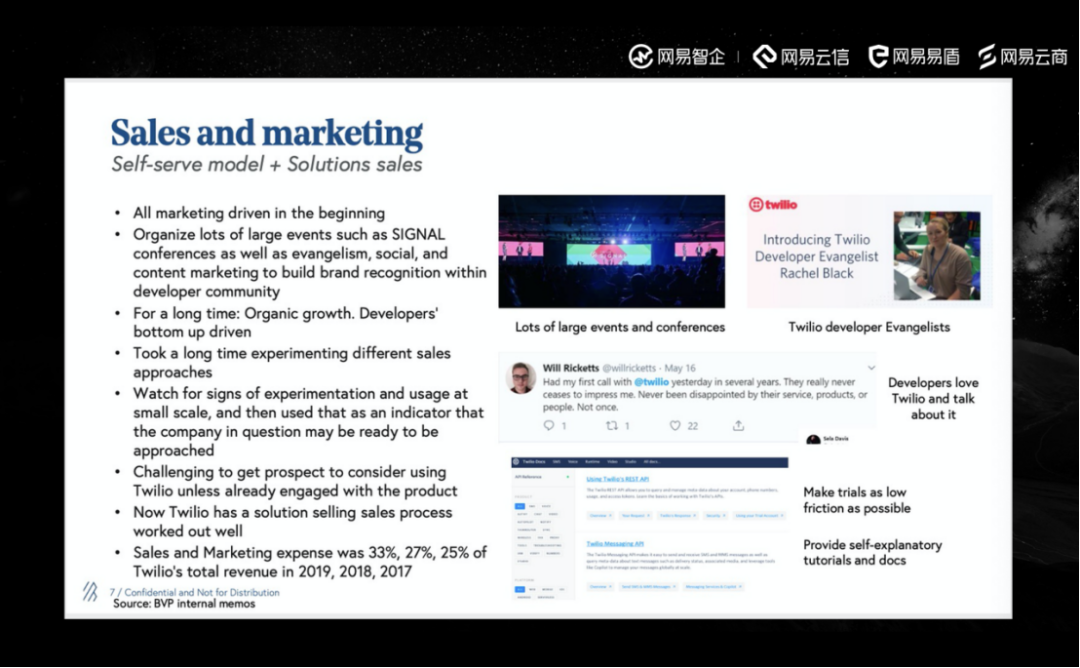The height and width of the screenshot is (668, 1080).
Task: Select the Rachel Black evangelist photo
Action: tap(937, 255)
